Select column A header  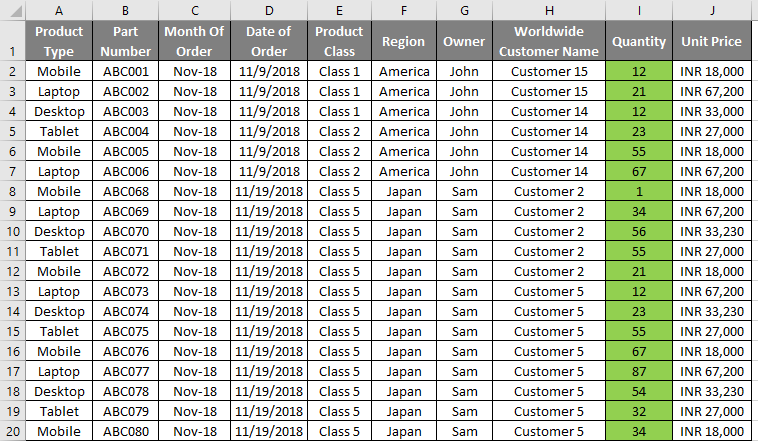pos(59,10)
